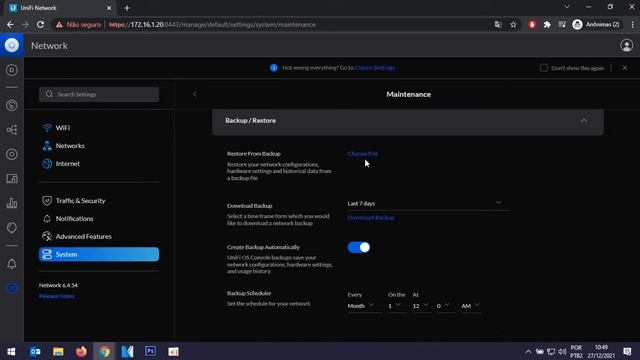Open the Windows Start menu
Image resolution: width=640 pixels, height=360 pixels.
click(x=11, y=351)
